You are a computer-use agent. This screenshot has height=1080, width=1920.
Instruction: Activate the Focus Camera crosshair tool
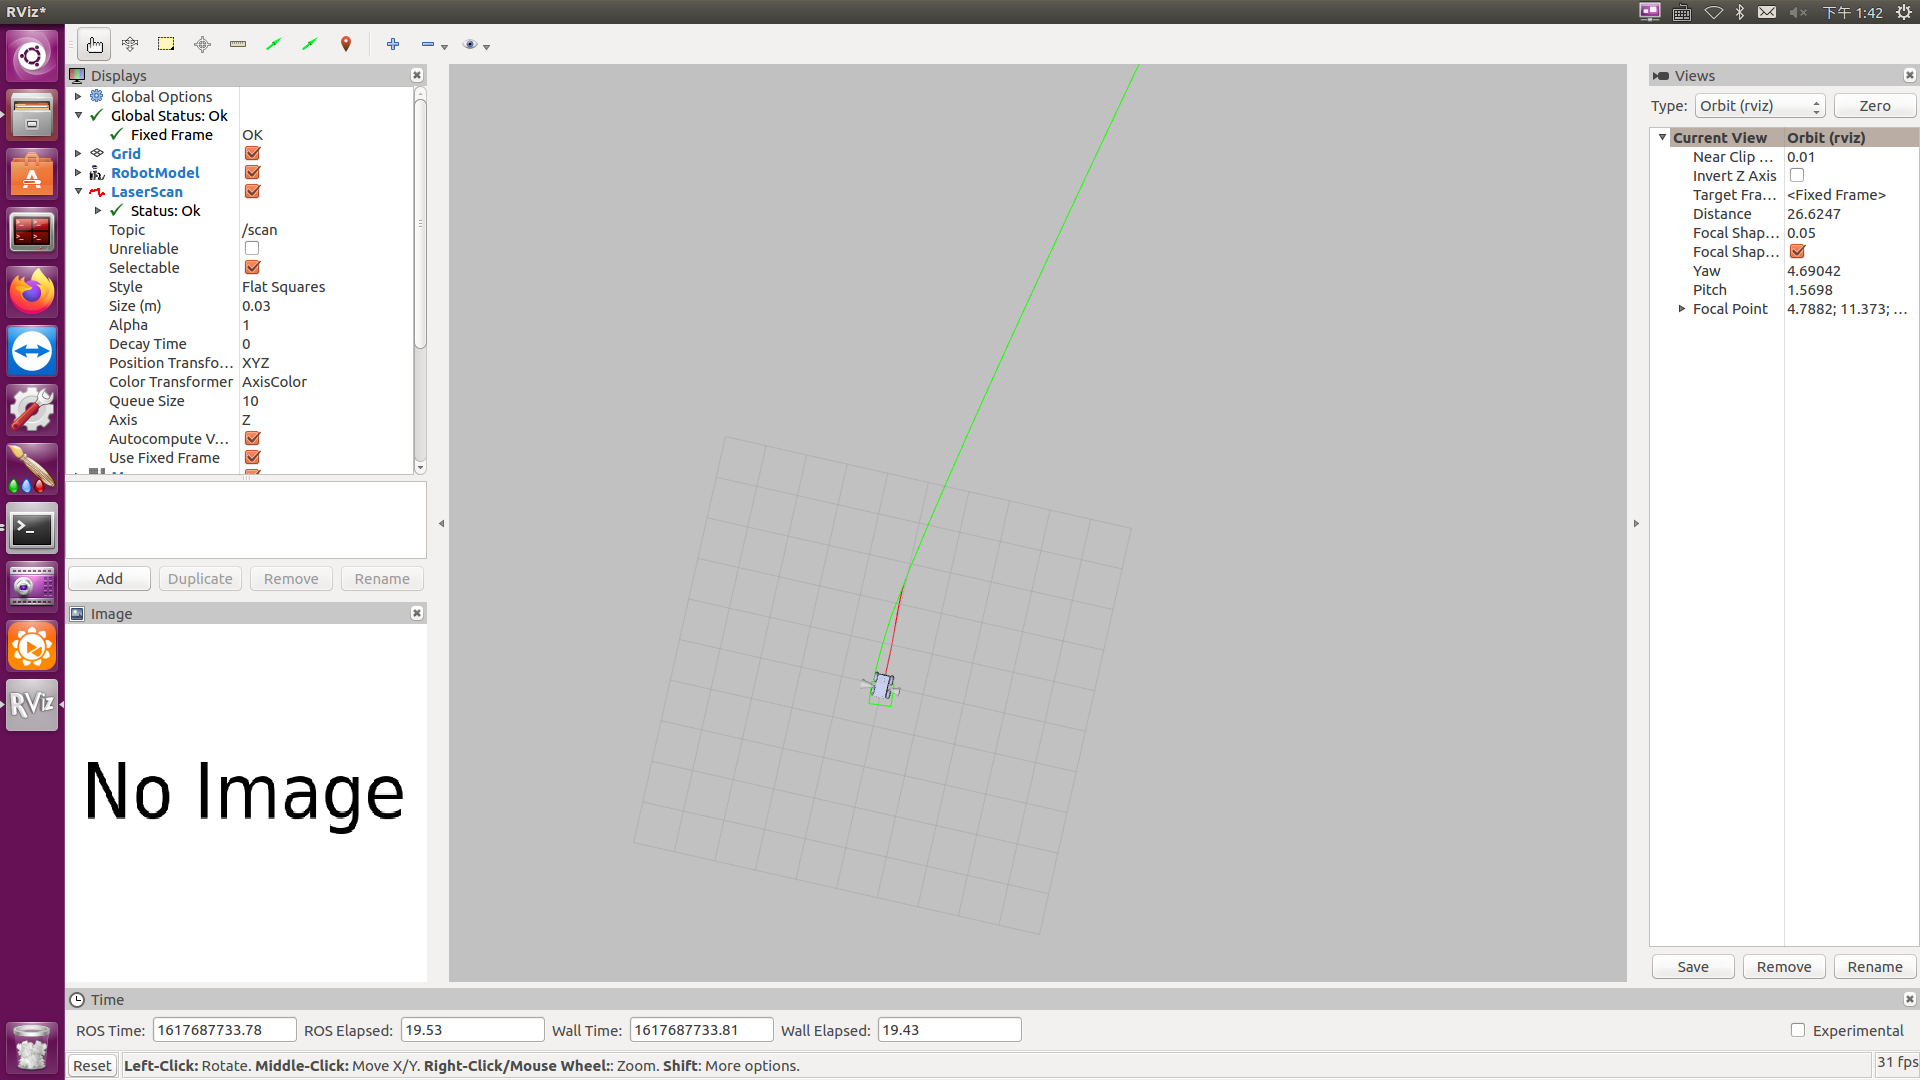pos(202,44)
